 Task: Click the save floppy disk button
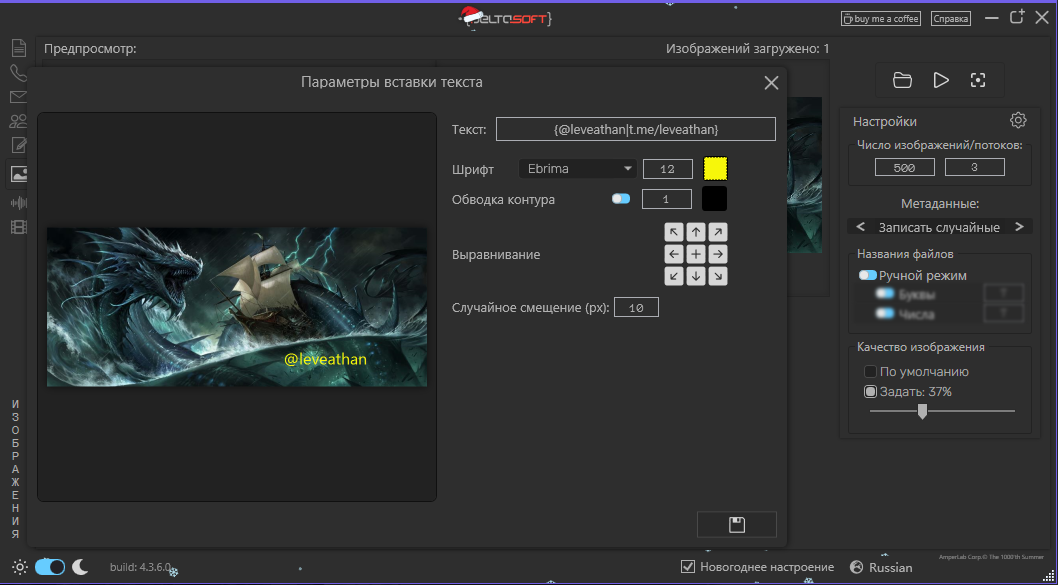click(x=737, y=525)
